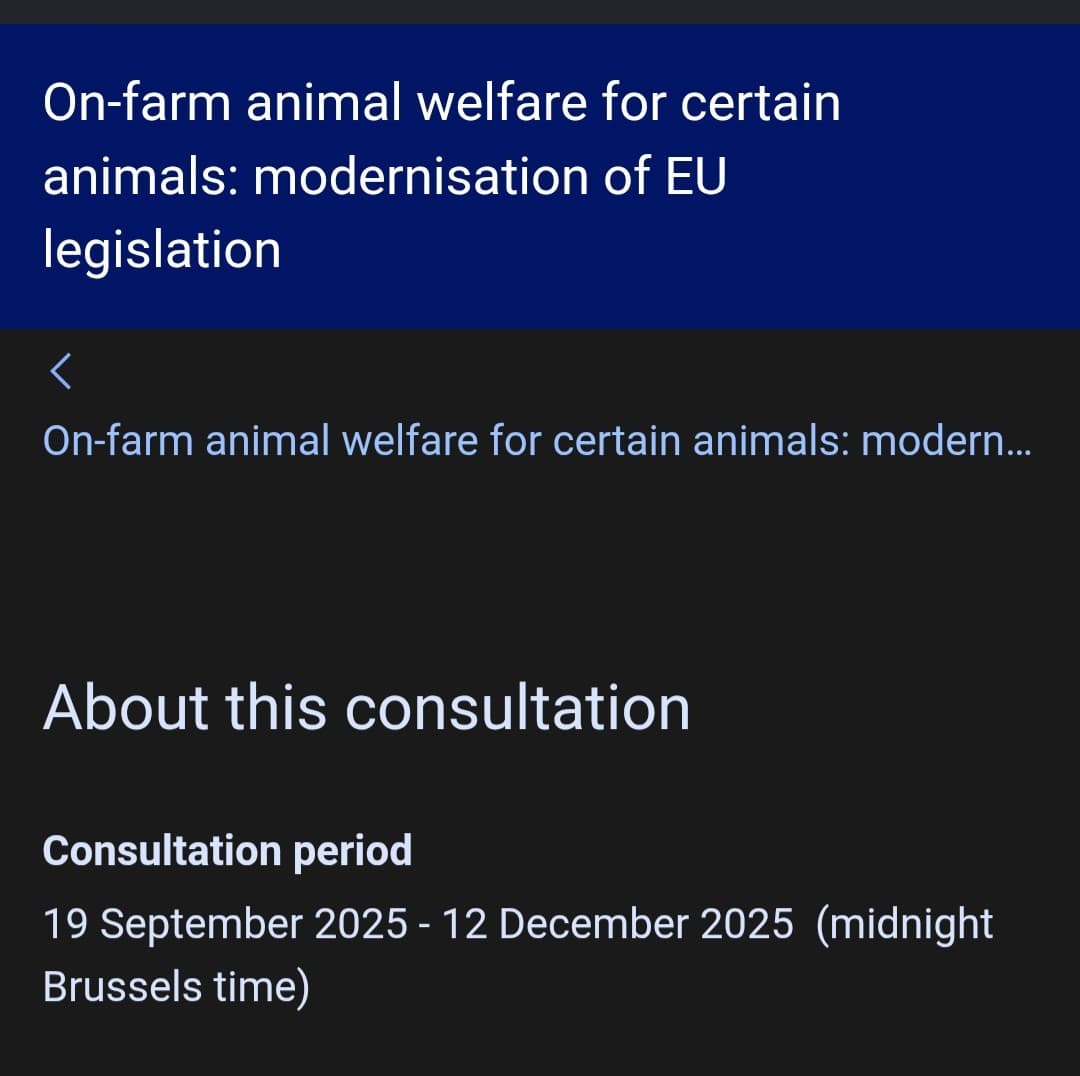Click the back chevron arrow
The image size is (1080, 1076).
61,371
